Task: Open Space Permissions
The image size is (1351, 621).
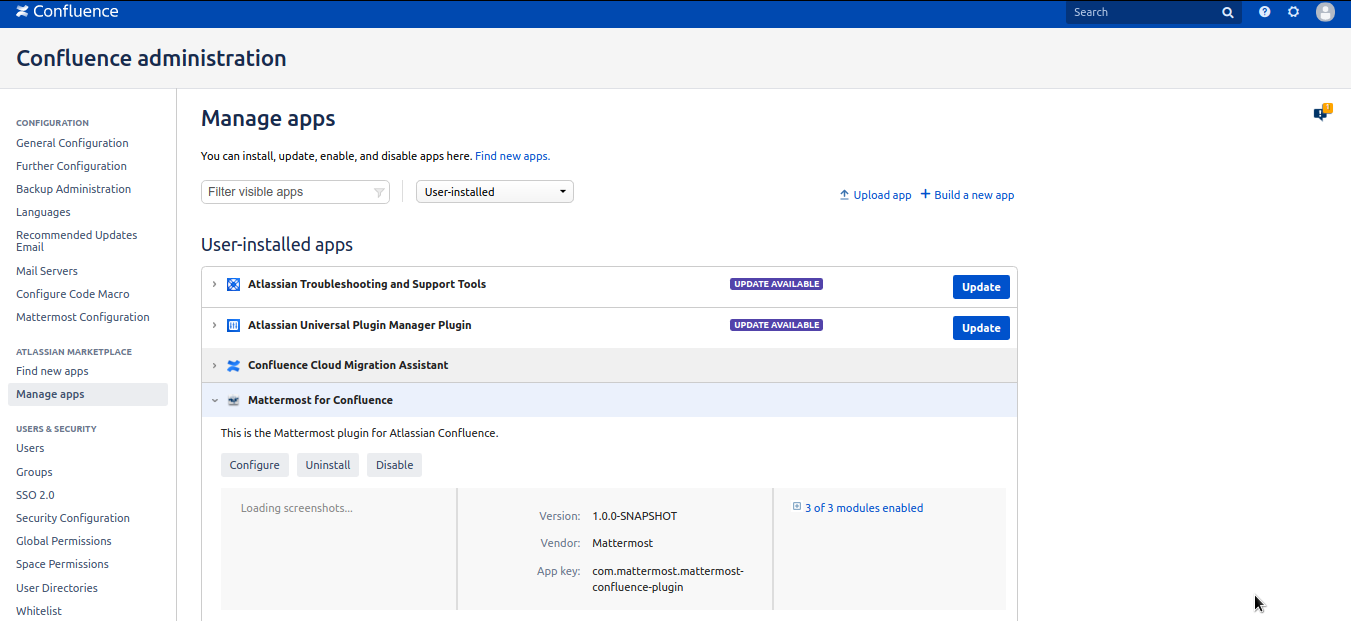Action: pos(62,564)
